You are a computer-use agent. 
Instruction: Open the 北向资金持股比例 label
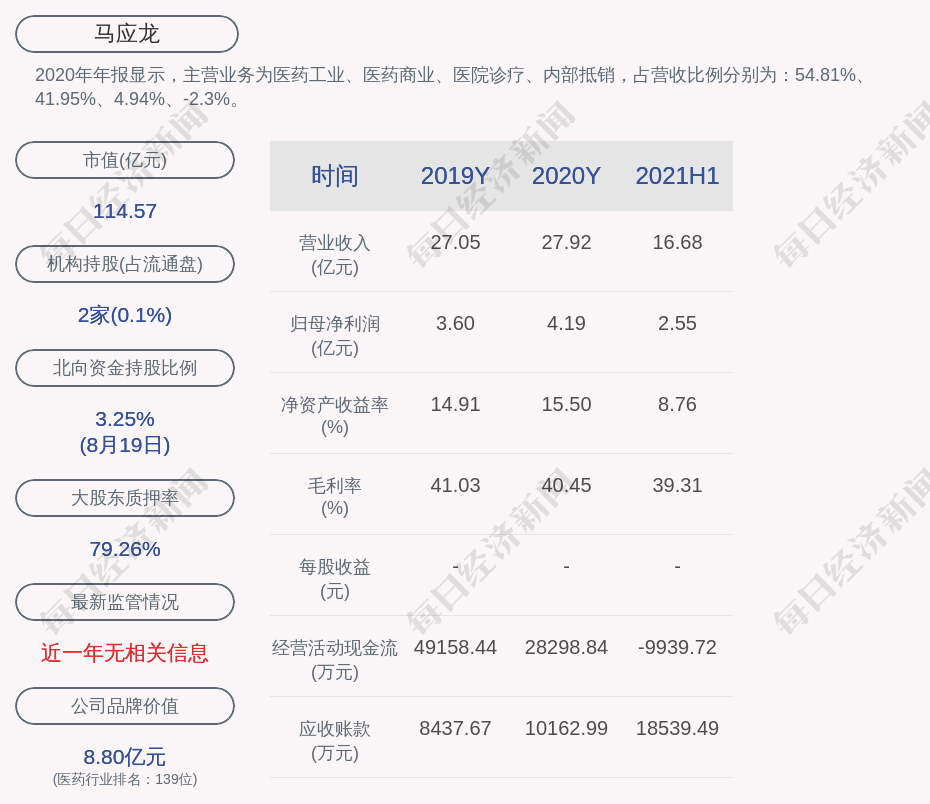[x=125, y=368]
